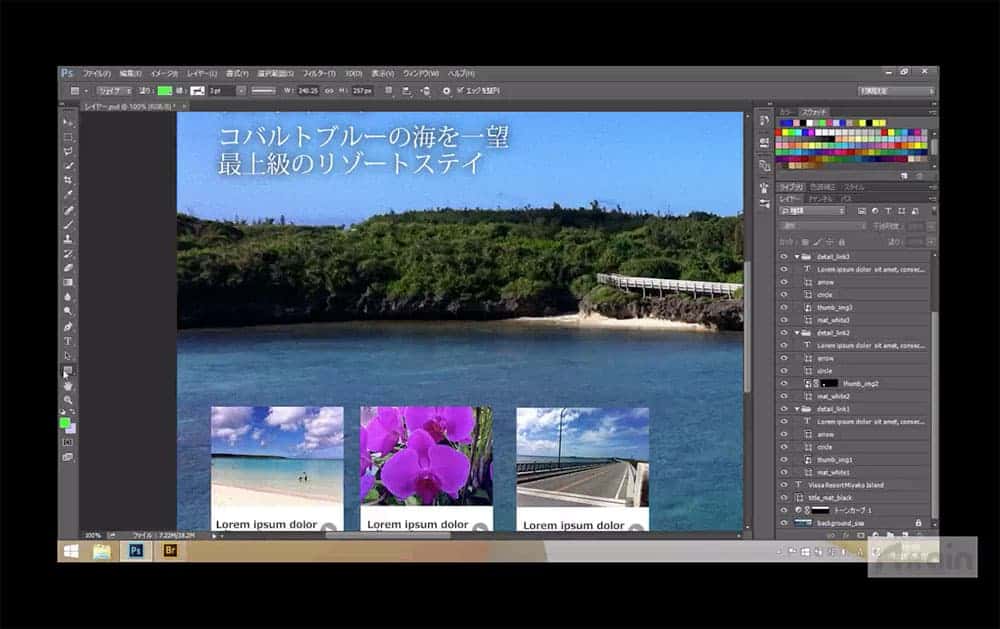Toggle Quick Mask mode icon
This screenshot has height=629, width=1000.
[68, 442]
